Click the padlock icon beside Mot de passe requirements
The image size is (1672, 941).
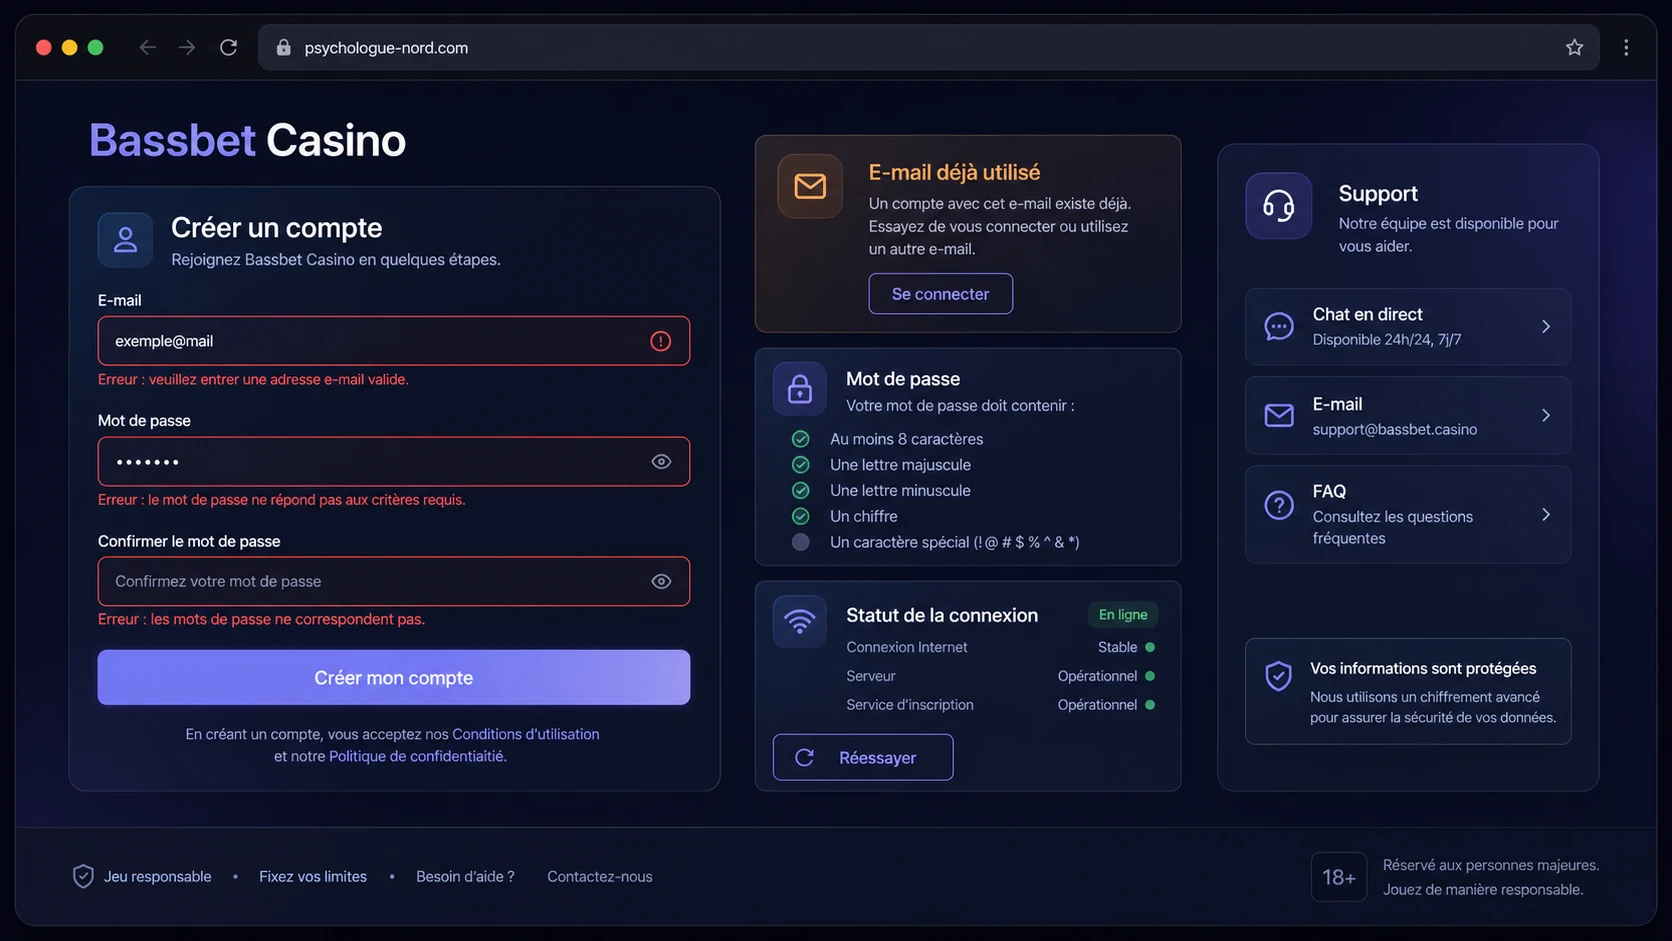800,389
